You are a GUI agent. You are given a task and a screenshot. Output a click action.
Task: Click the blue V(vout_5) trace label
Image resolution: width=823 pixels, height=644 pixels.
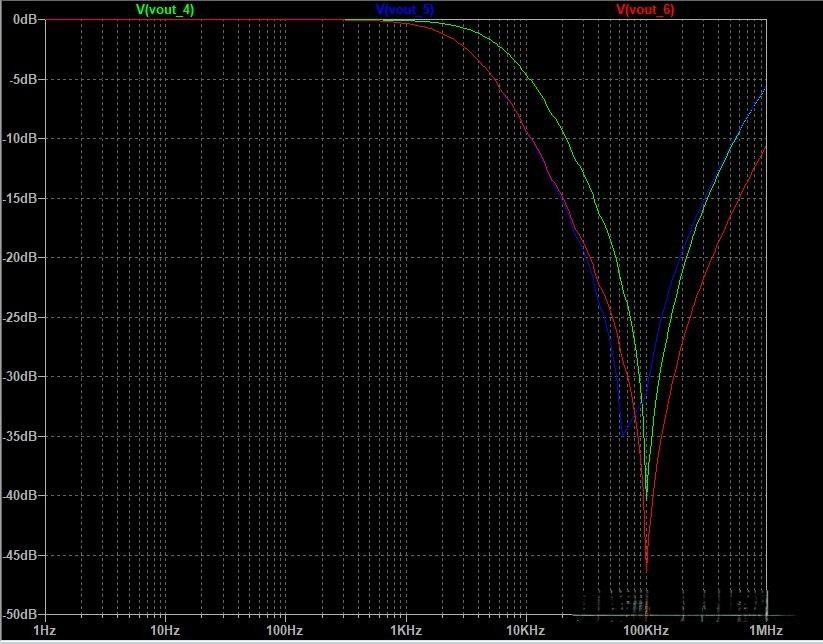coord(405,9)
